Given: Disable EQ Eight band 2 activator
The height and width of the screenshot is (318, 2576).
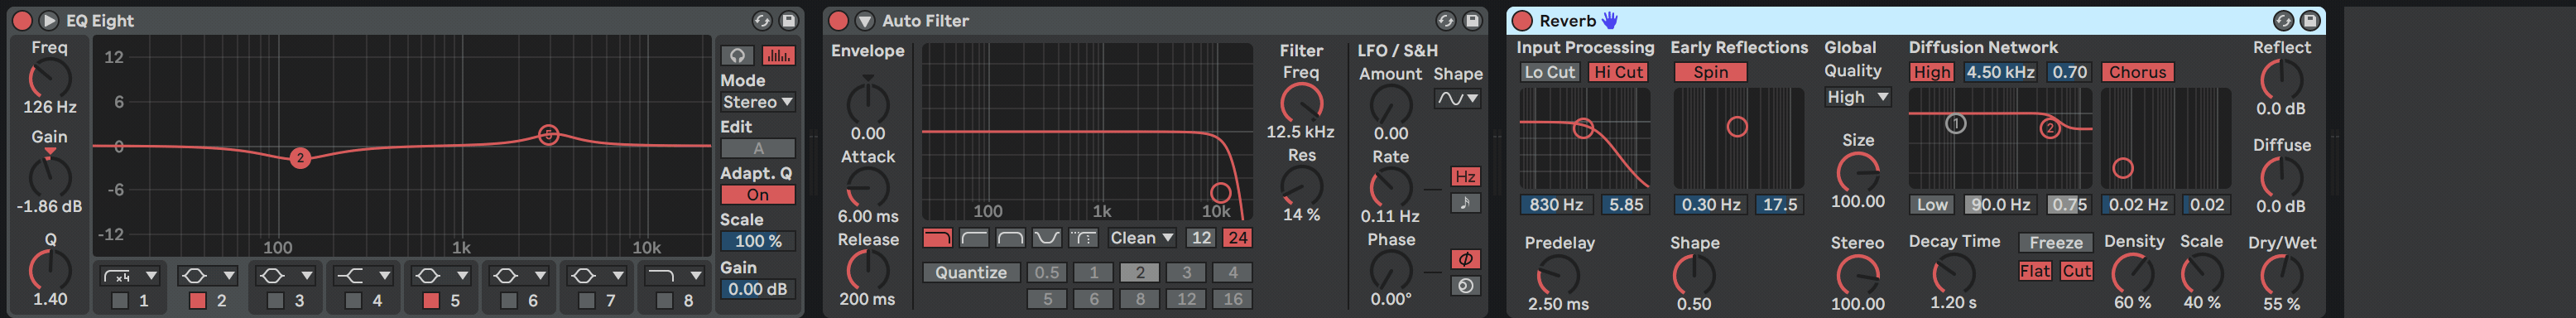Looking at the screenshot, I should [x=198, y=300].
